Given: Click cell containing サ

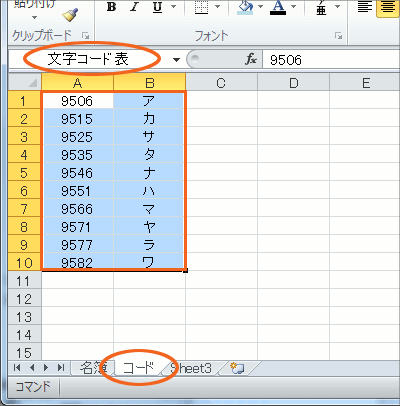Looking at the screenshot, I should pos(149,136).
